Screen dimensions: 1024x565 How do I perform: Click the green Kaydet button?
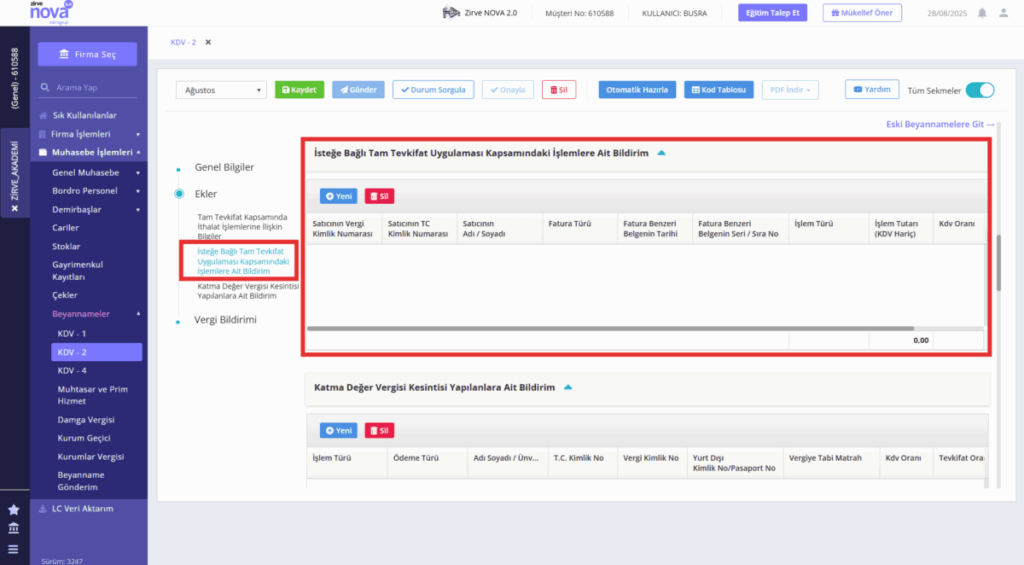click(299, 90)
